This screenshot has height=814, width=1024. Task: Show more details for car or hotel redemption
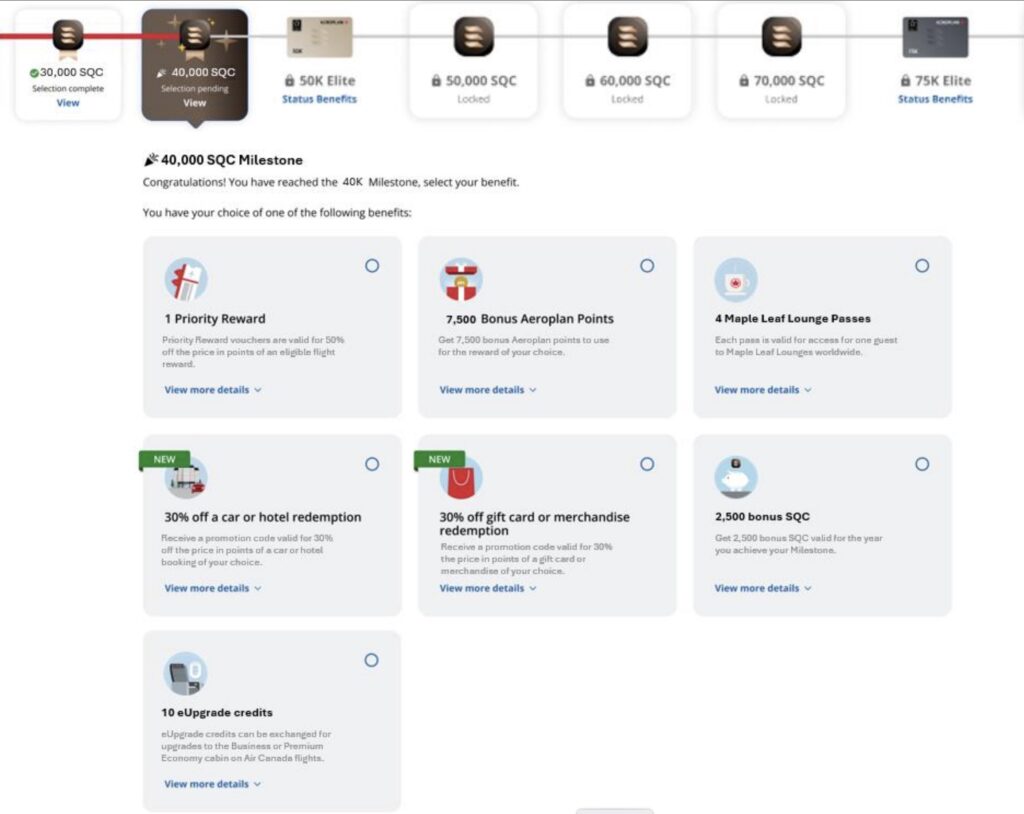pyautogui.click(x=213, y=588)
